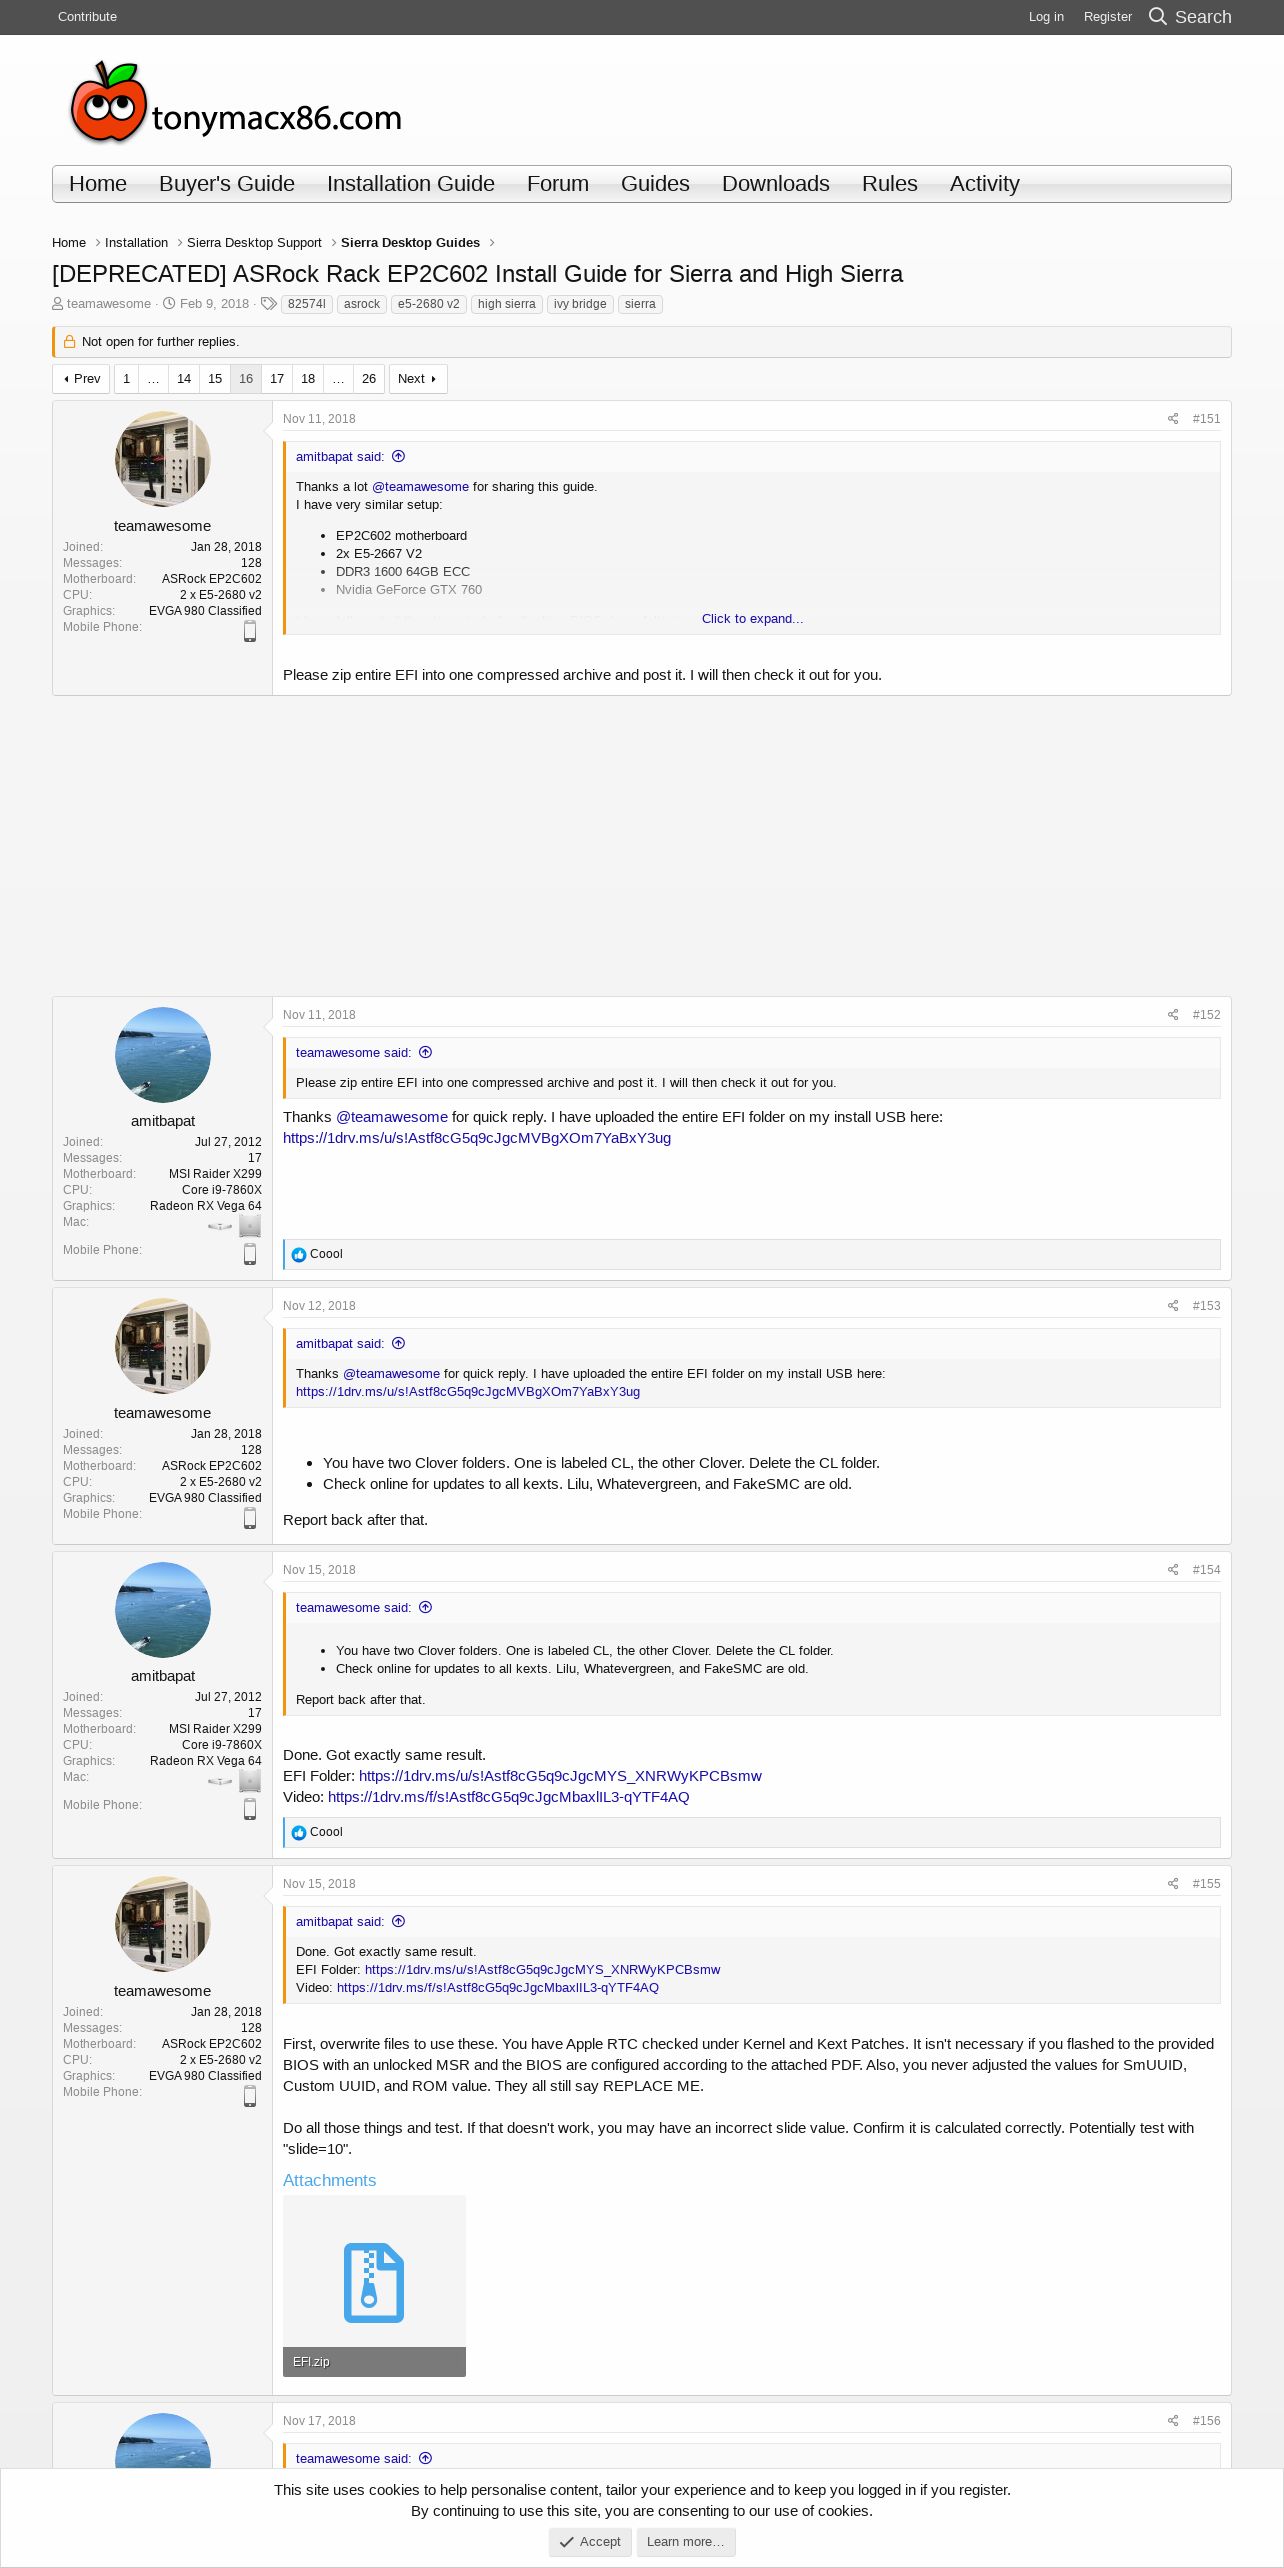Select page 26 in pagination
Image resolution: width=1284 pixels, height=2568 pixels.
click(x=369, y=379)
